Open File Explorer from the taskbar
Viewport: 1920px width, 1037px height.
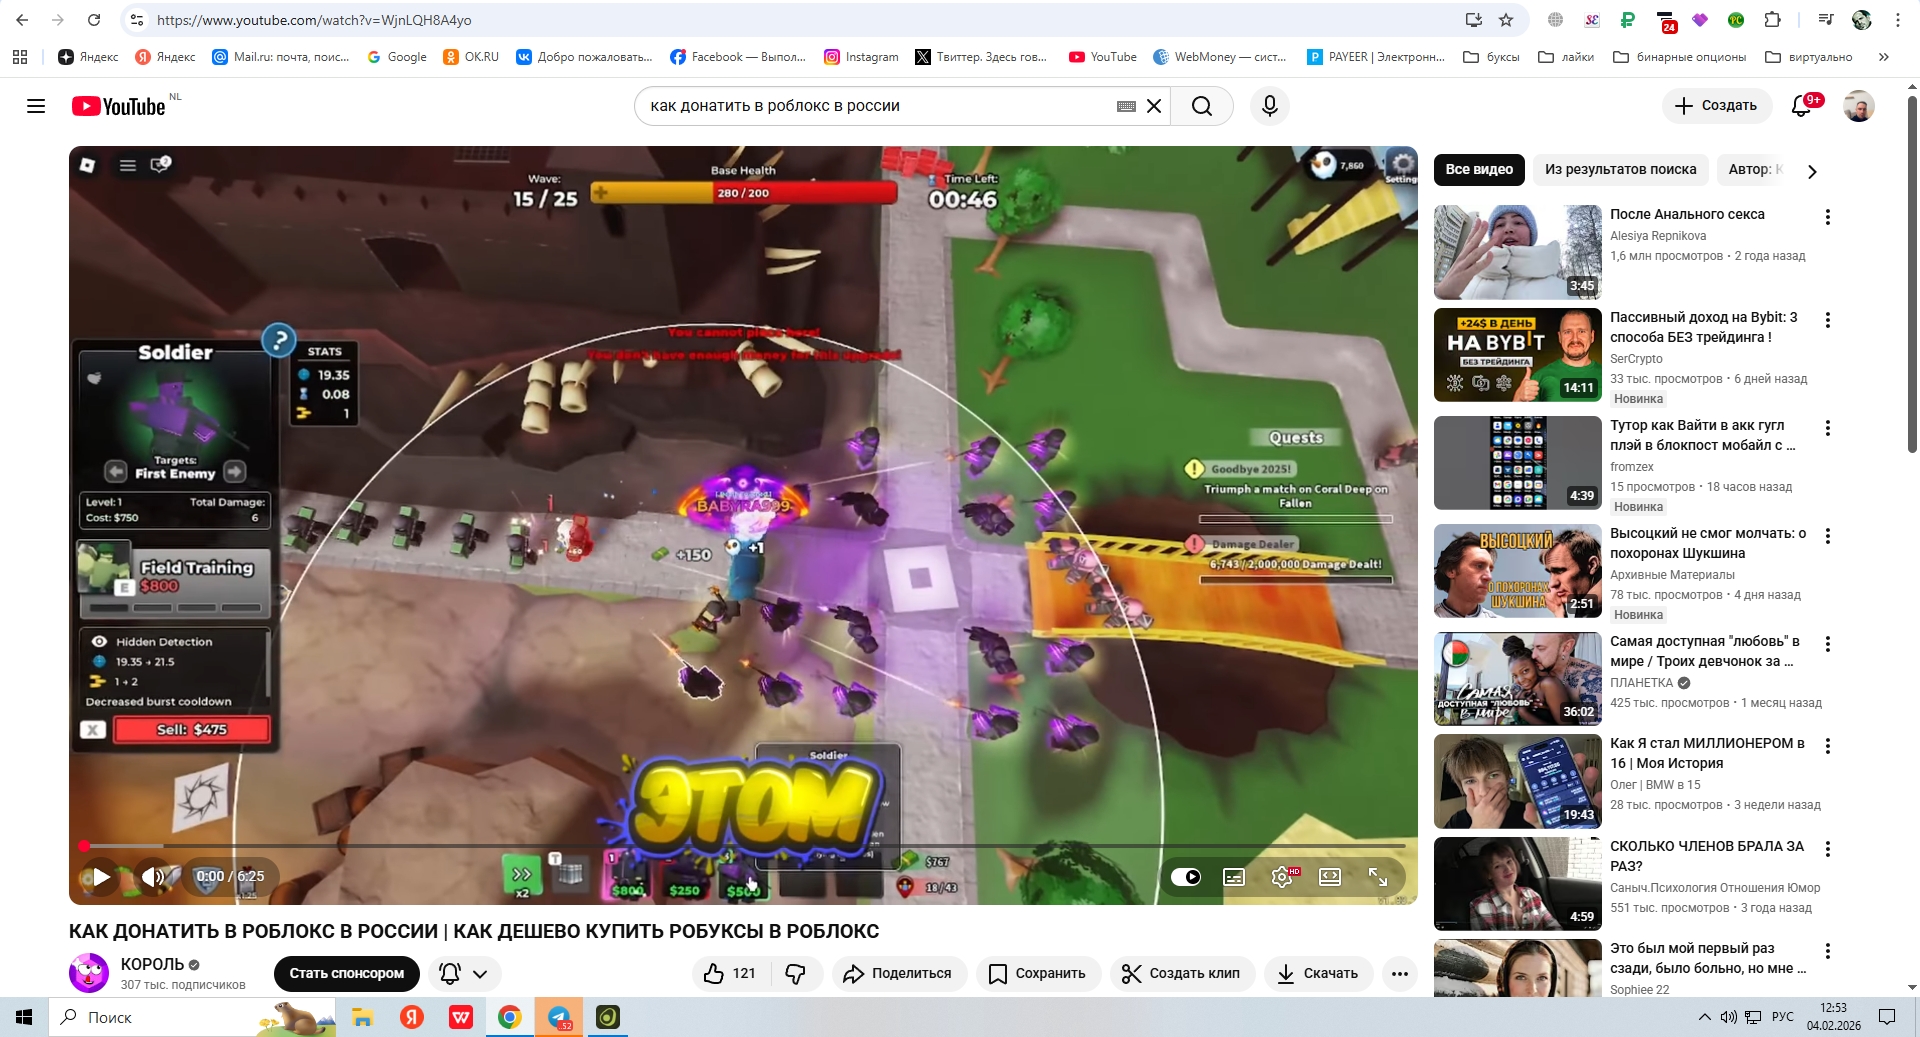coord(362,1017)
